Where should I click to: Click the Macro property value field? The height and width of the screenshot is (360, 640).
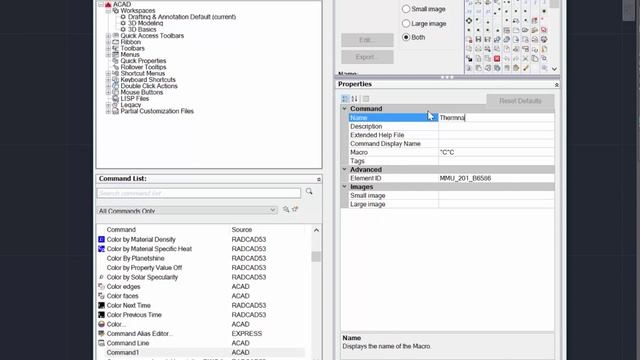tap(496, 152)
